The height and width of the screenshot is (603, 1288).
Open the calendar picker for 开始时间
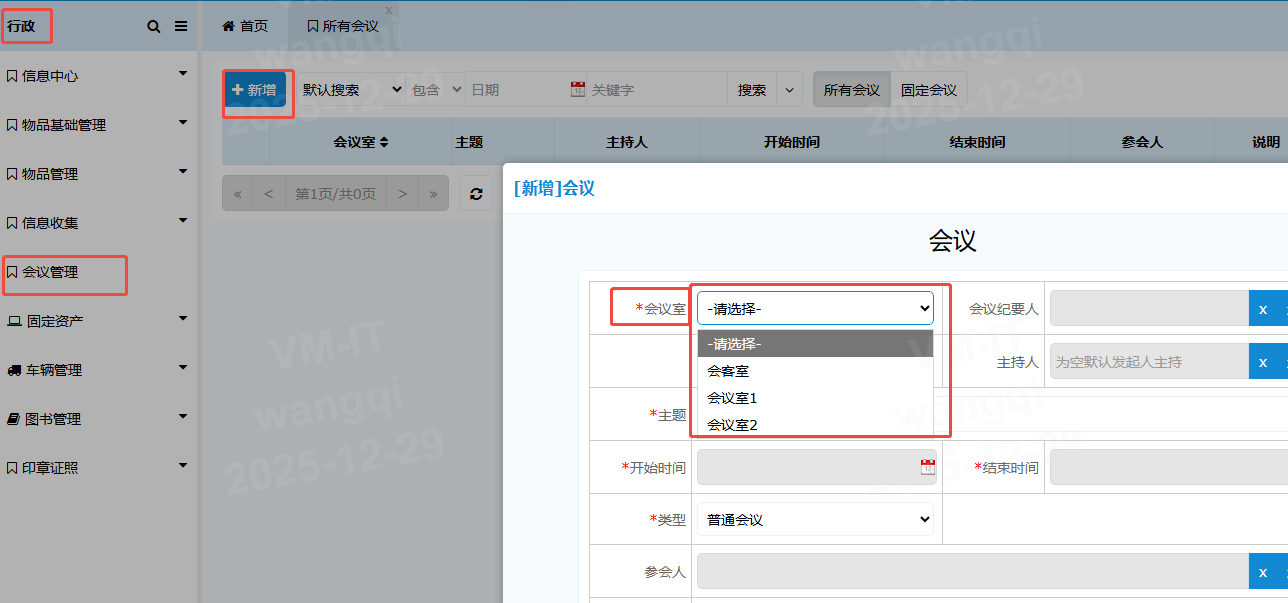tap(927, 467)
